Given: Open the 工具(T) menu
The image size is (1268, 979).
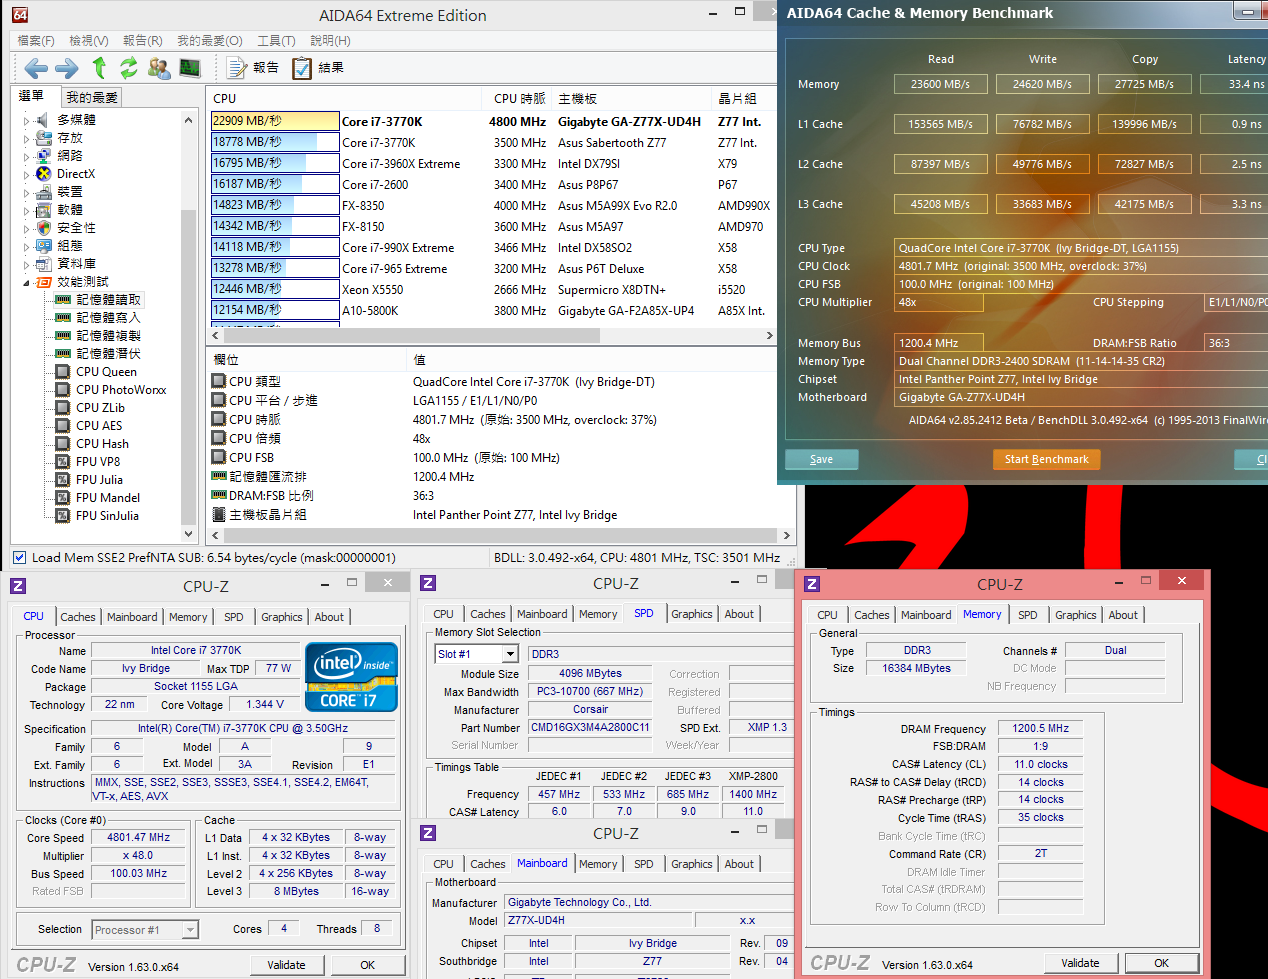Looking at the screenshot, I should click(x=276, y=41).
